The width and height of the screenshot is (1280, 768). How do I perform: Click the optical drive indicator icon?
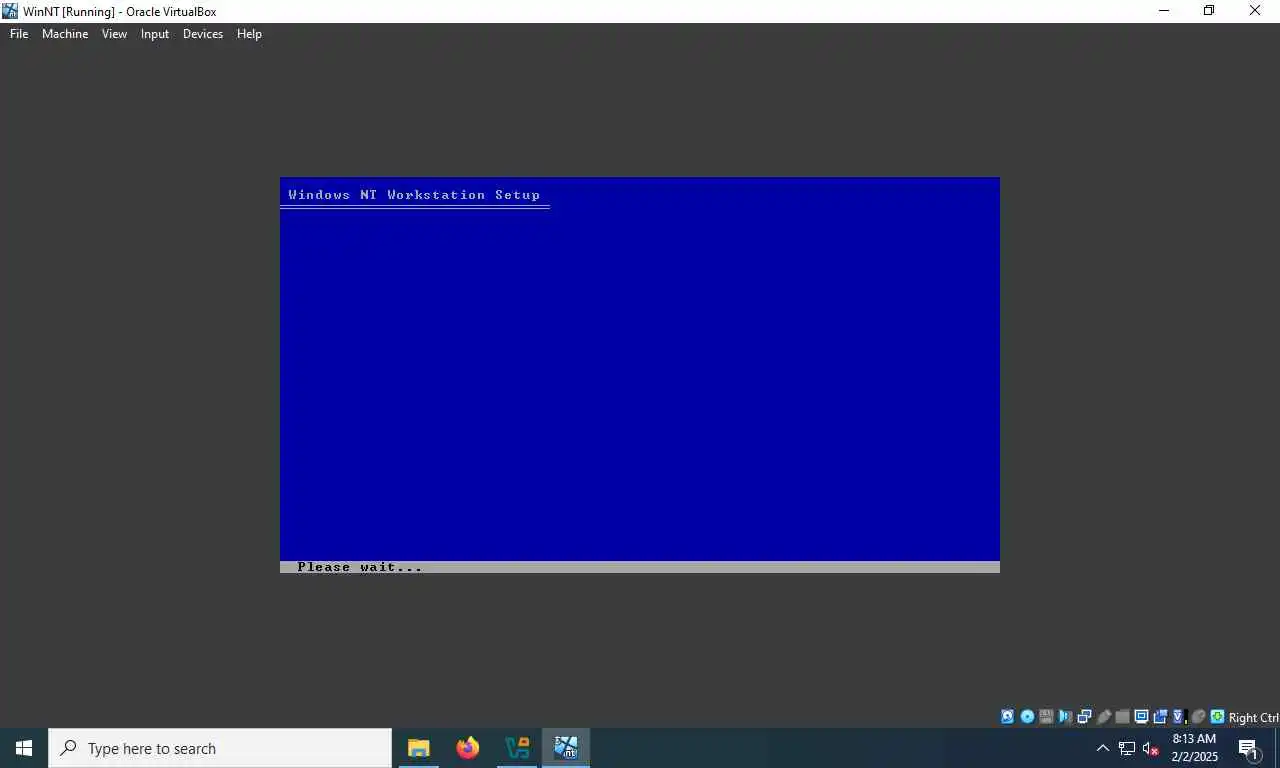pyautogui.click(x=1027, y=717)
